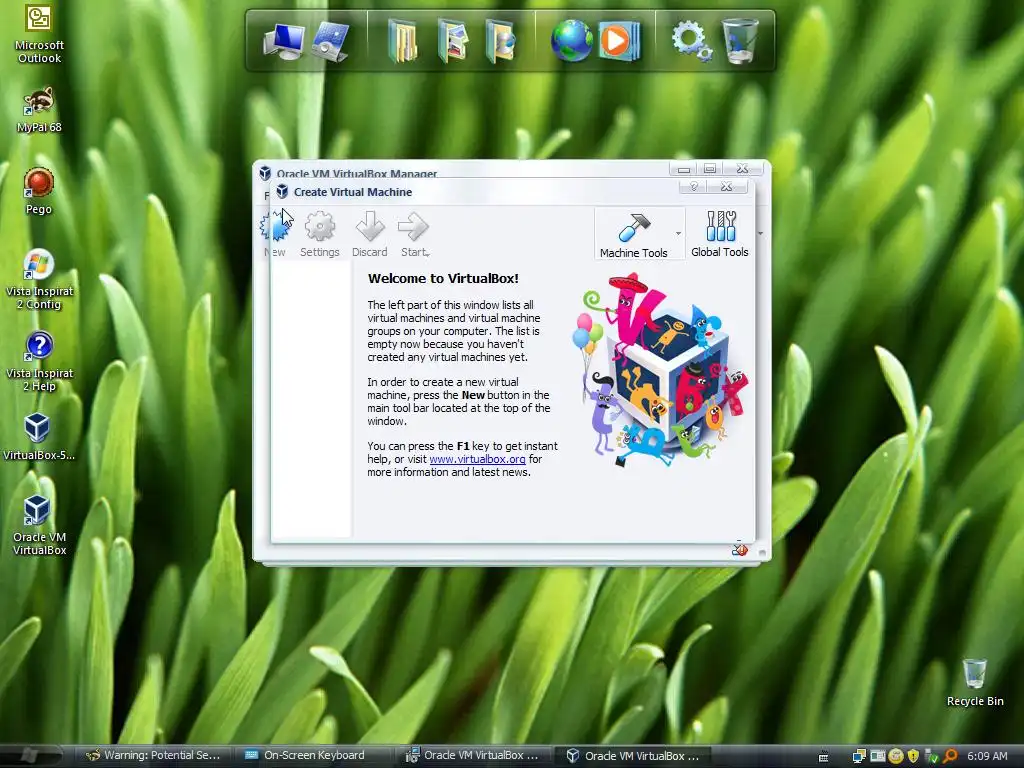
Task: Click the computer monitor icon in the dock
Action: pos(284,42)
